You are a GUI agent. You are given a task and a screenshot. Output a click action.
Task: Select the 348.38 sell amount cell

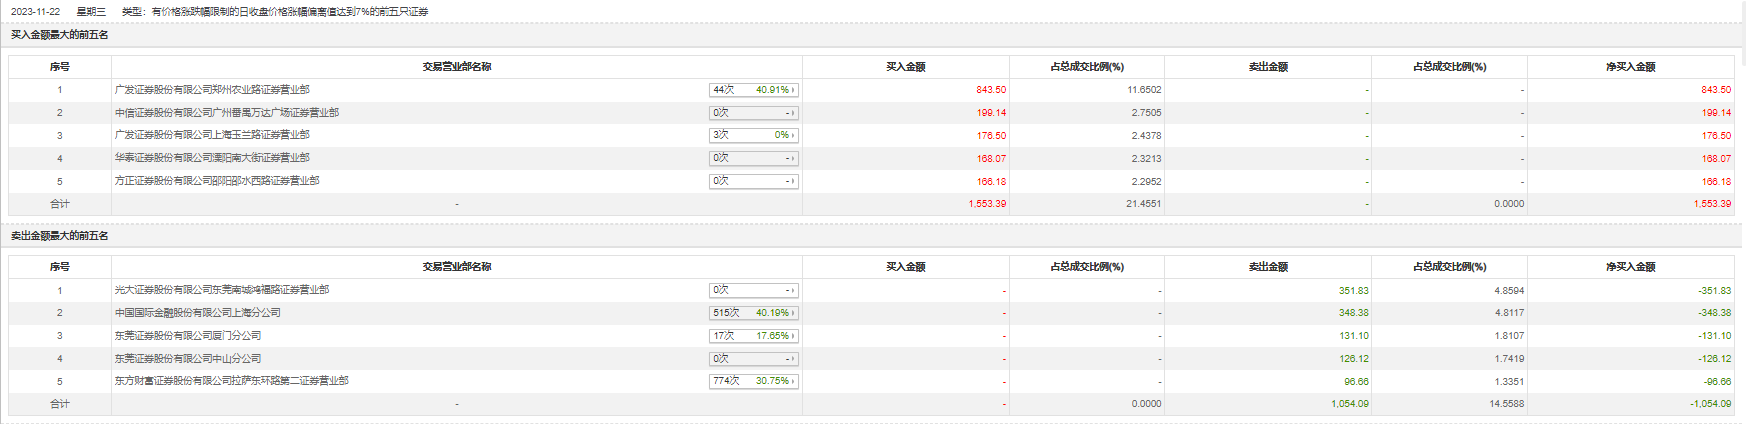click(1354, 313)
